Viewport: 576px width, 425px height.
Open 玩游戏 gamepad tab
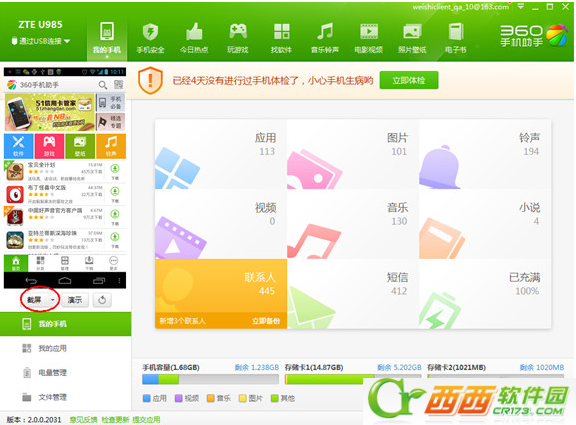(238, 39)
